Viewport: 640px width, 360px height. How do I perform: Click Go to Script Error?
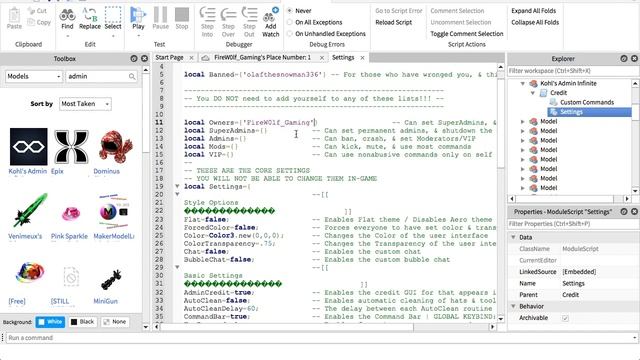click(399, 11)
